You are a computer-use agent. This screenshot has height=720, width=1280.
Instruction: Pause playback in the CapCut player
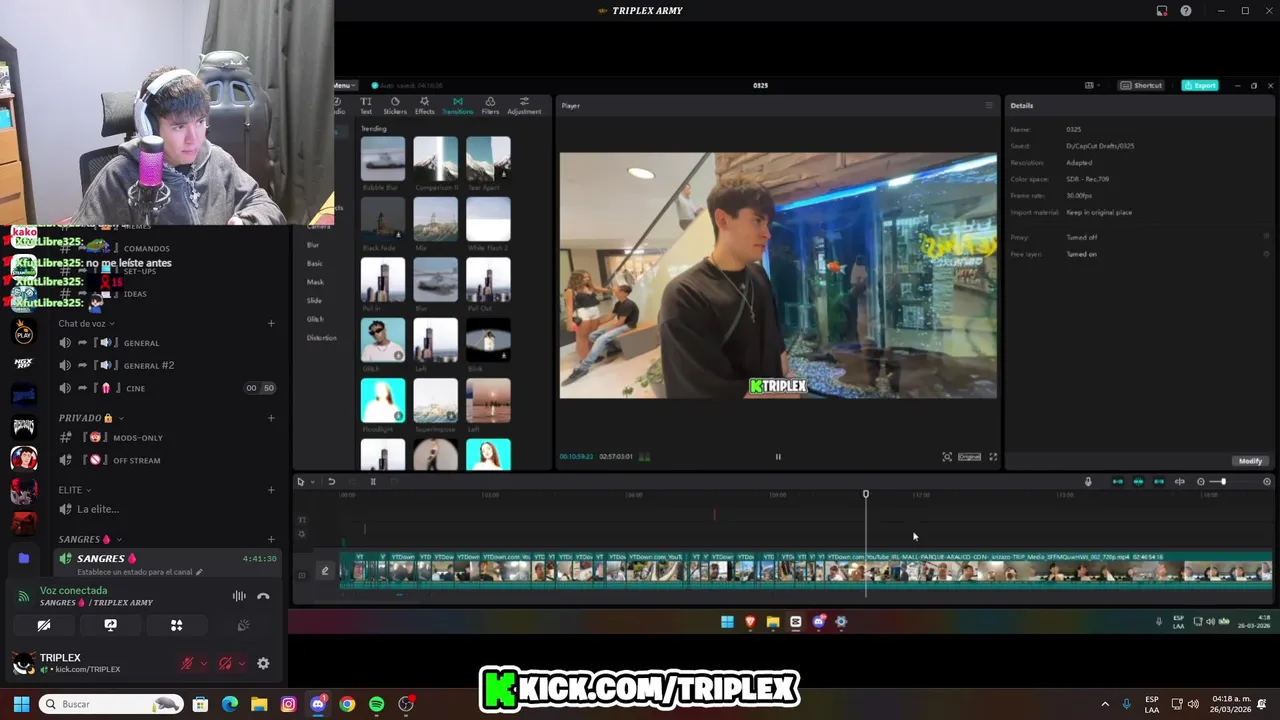point(778,457)
